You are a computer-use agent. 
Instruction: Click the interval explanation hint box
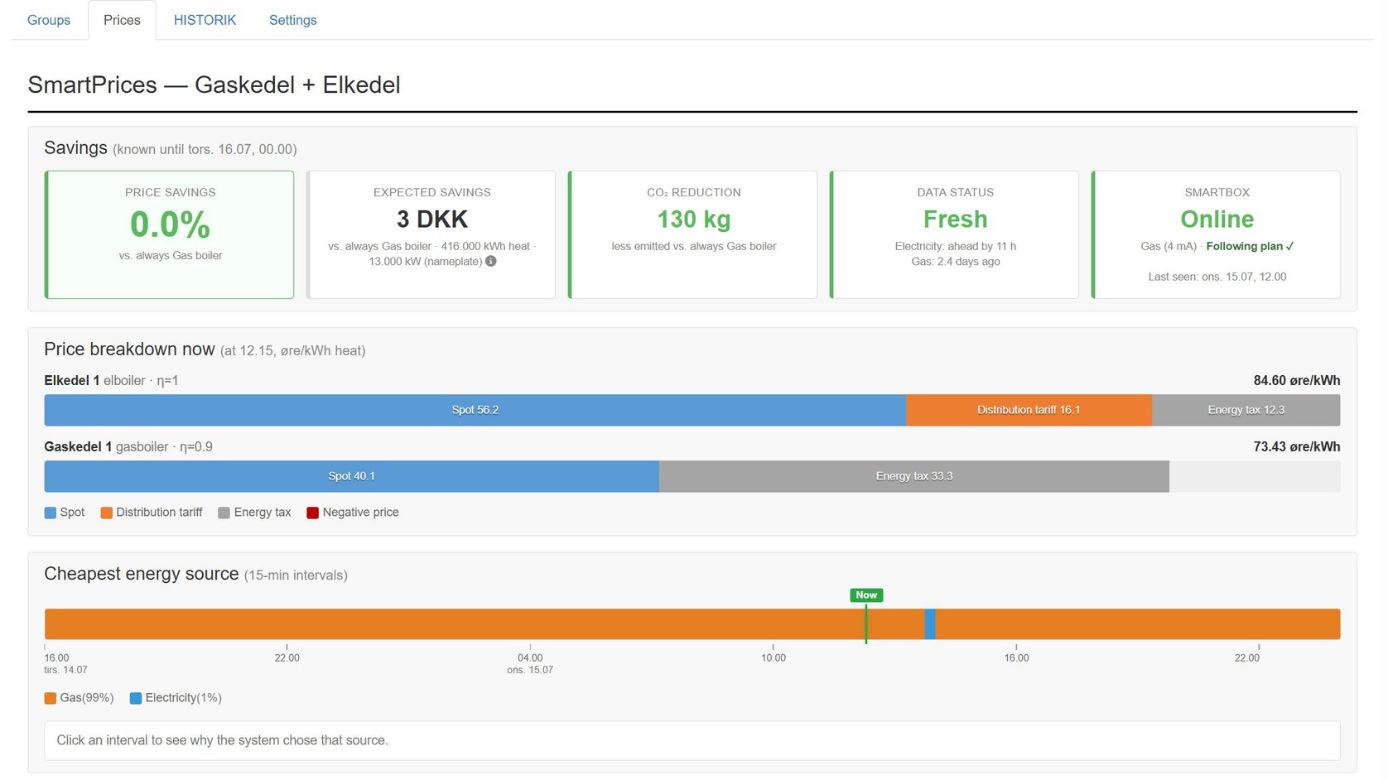(x=692, y=741)
